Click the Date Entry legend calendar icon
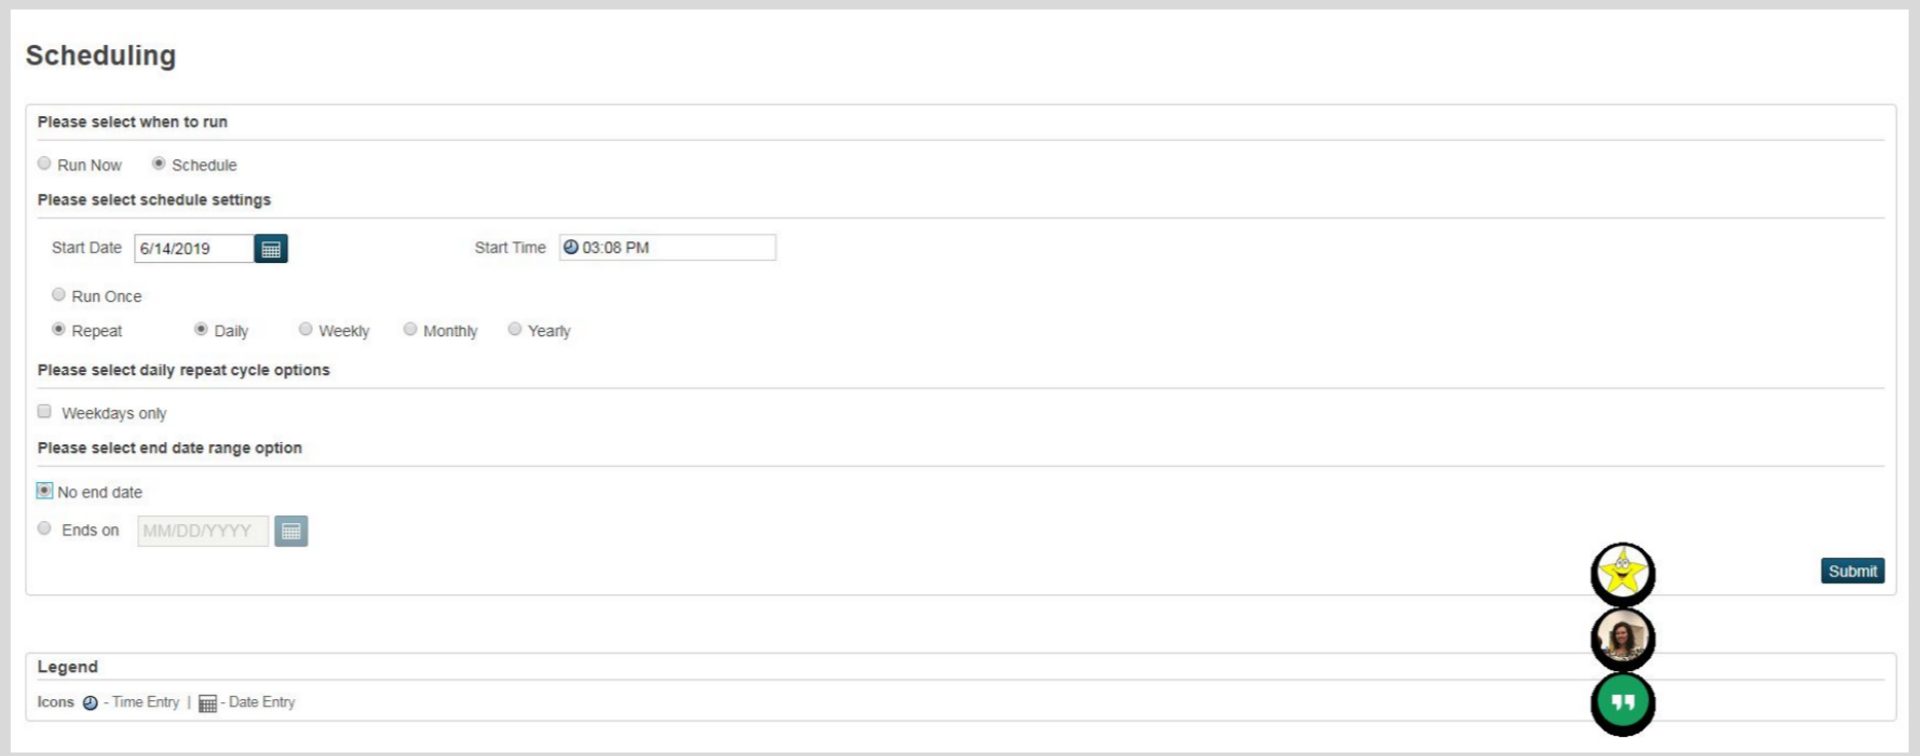The image size is (1920, 756). [x=207, y=704]
